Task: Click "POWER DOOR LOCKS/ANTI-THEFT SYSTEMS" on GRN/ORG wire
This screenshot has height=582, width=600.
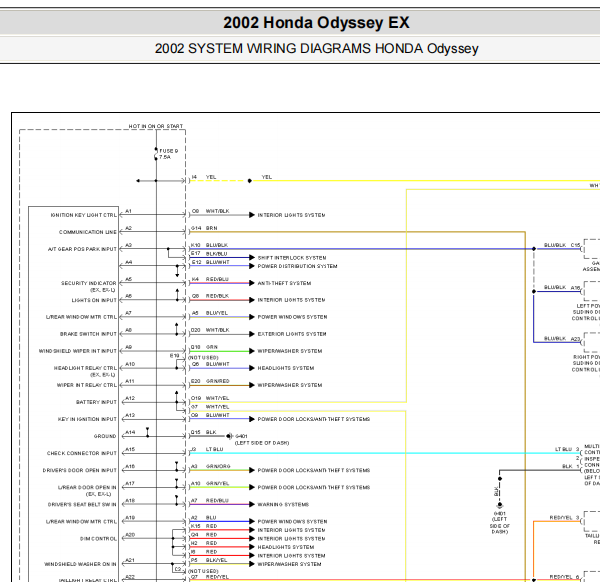Action: 314,470
